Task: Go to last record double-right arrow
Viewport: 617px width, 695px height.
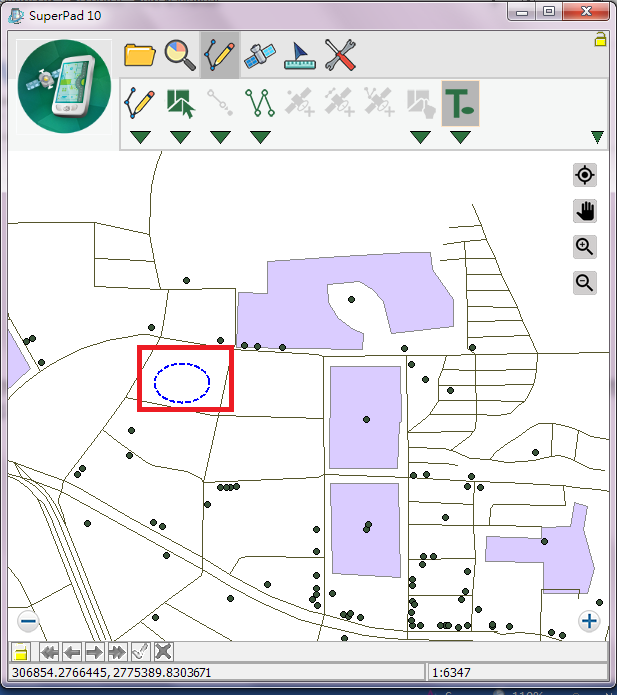Action: [x=117, y=652]
